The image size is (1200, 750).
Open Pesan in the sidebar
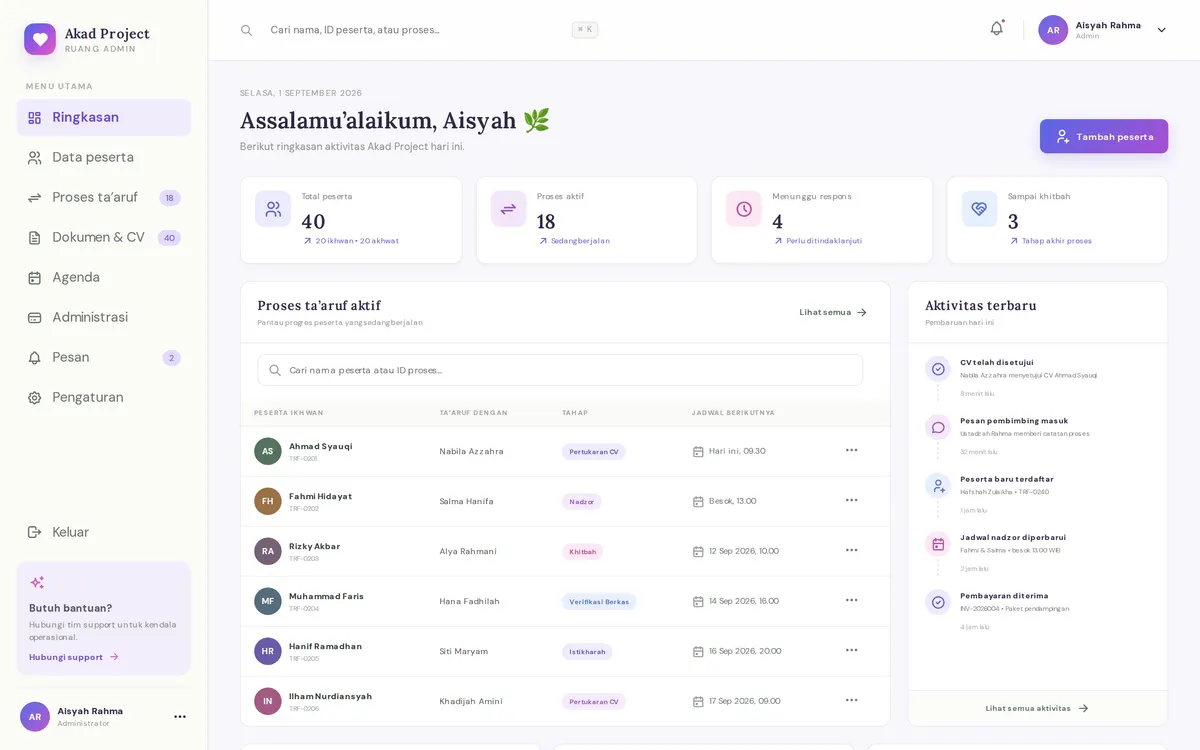coord(104,357)
